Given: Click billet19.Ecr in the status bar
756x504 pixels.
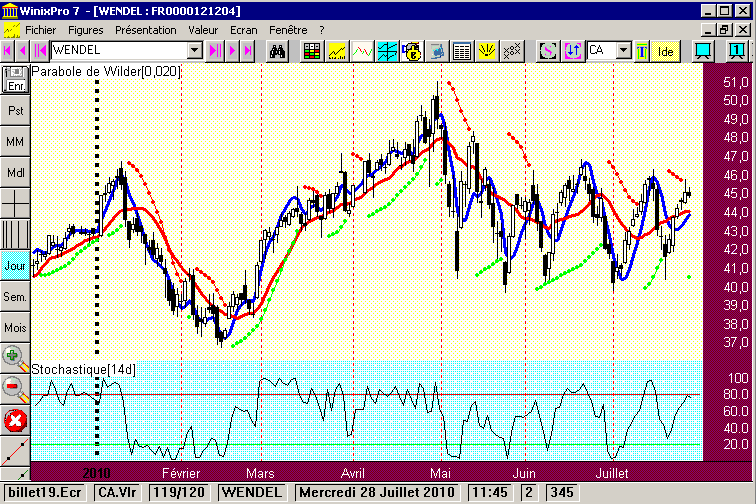Looking at the screenshot, I should 45,492.
